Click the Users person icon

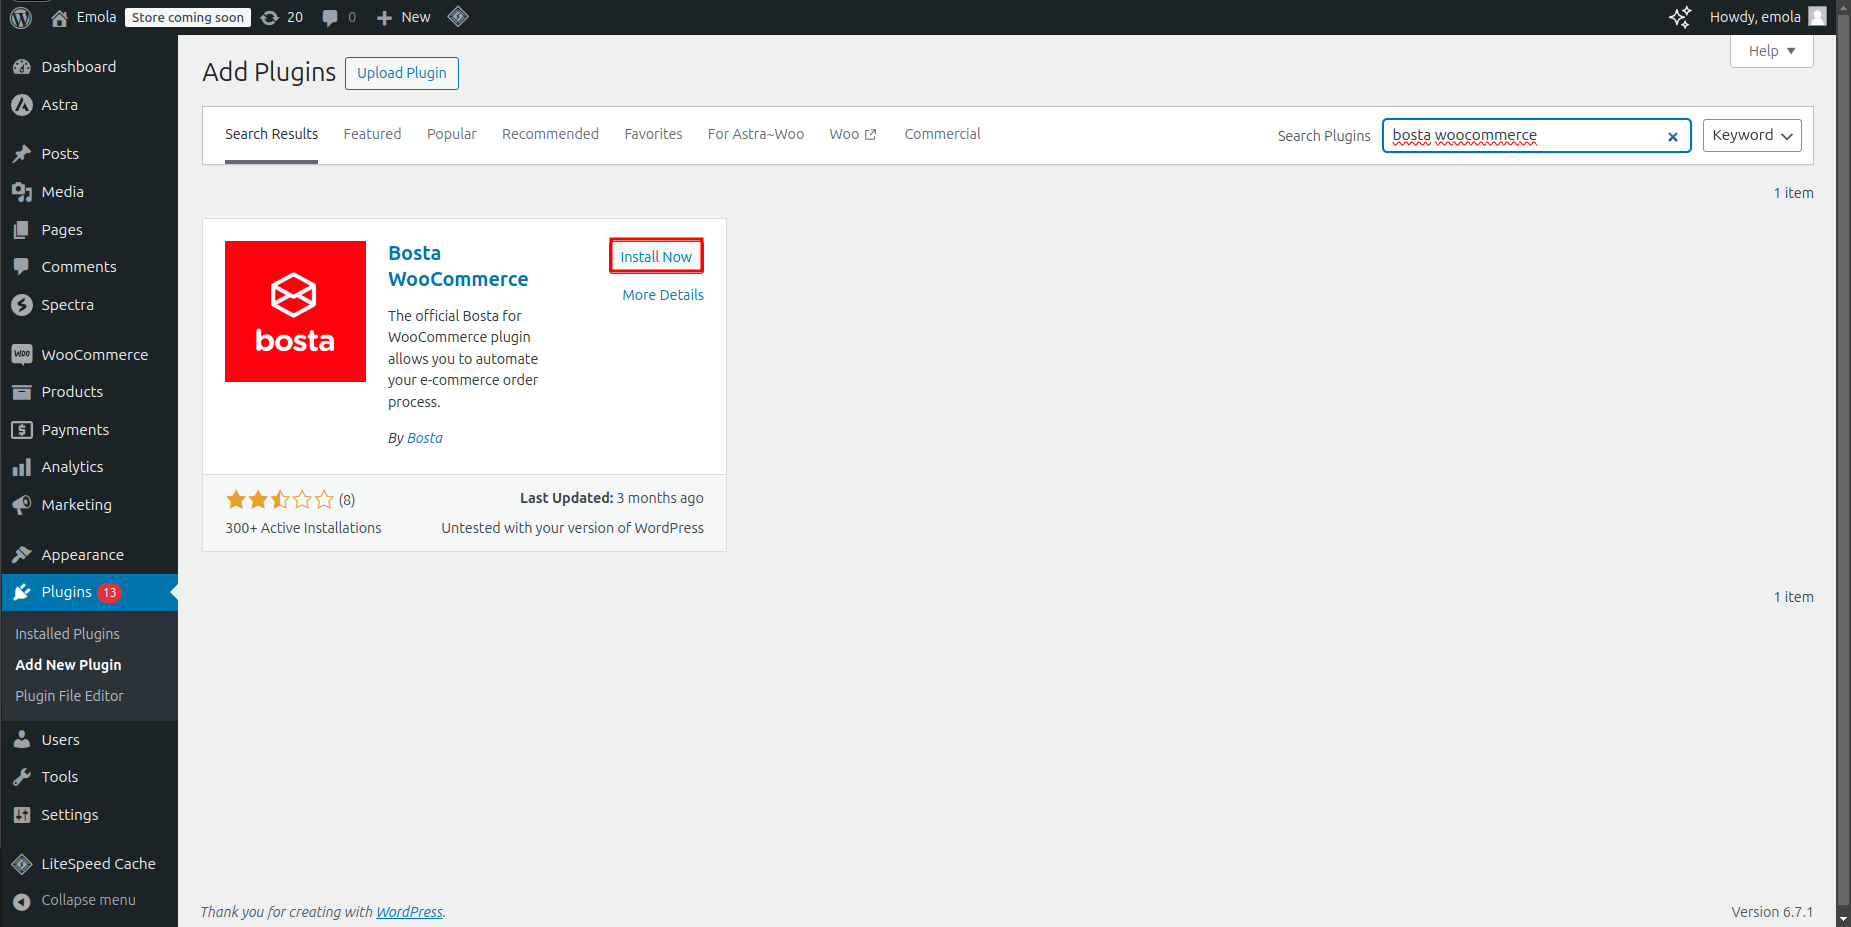22,740
